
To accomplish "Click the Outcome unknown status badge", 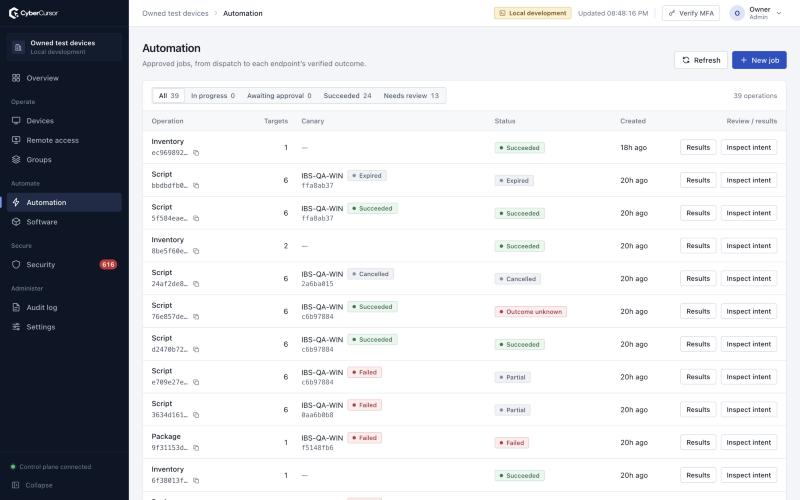I will pyautogui.click(x=530, y=312).
